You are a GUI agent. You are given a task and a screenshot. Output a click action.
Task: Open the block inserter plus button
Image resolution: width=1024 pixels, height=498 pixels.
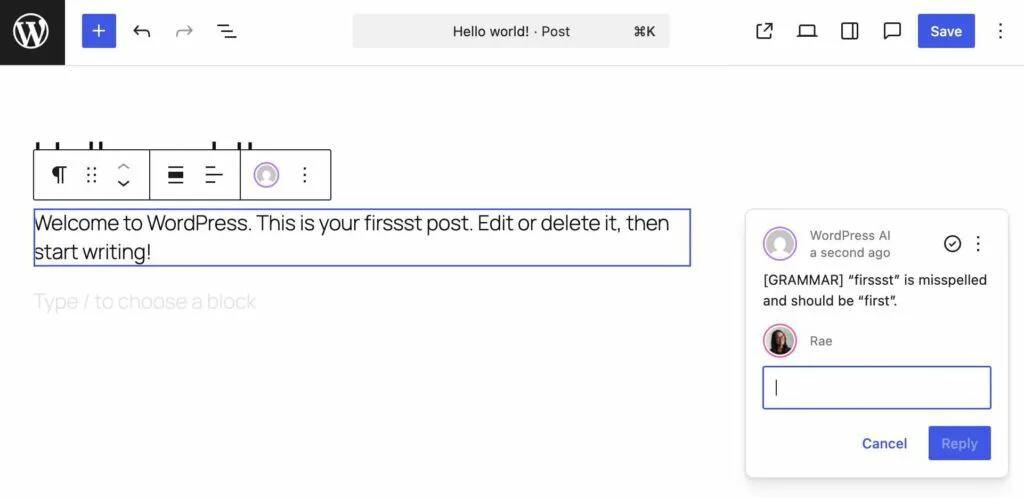point(99,31)
